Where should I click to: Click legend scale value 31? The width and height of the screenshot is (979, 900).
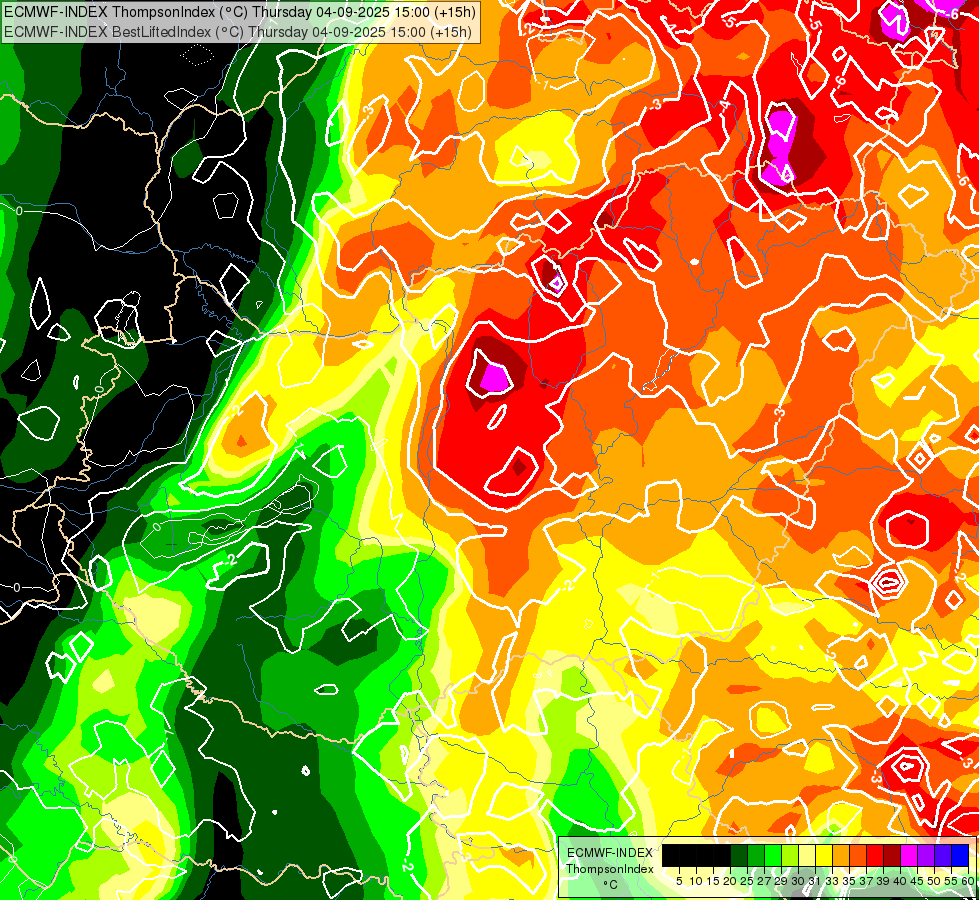click(x=815, y=881)
